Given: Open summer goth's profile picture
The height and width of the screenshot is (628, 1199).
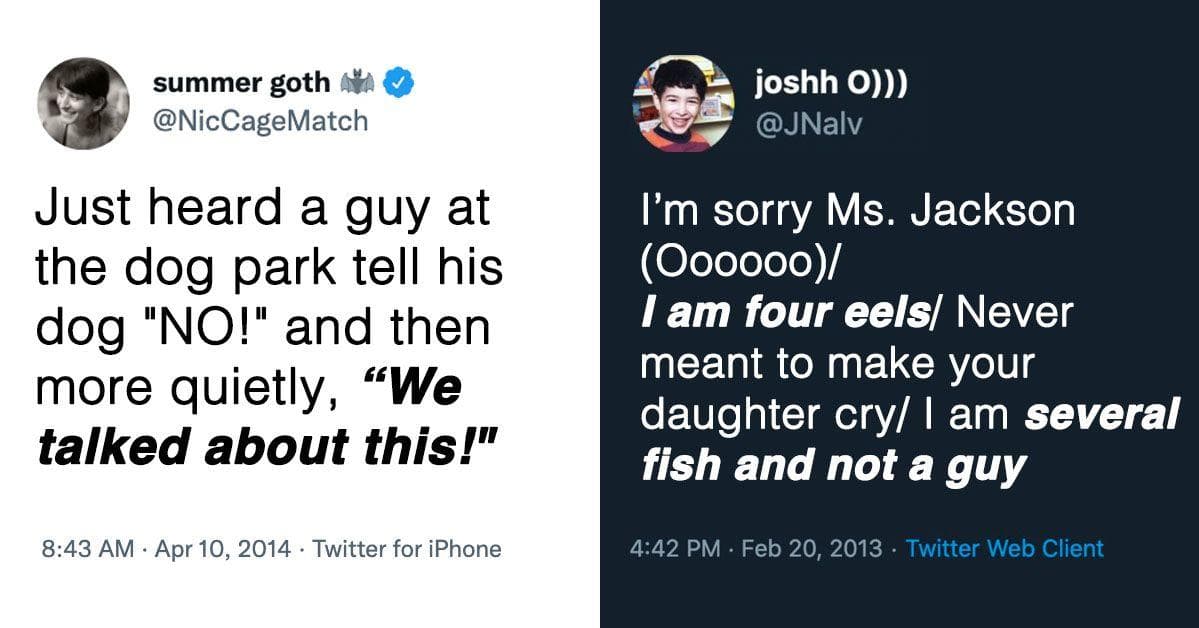Looking at the screenshot, I should (83, 103).
